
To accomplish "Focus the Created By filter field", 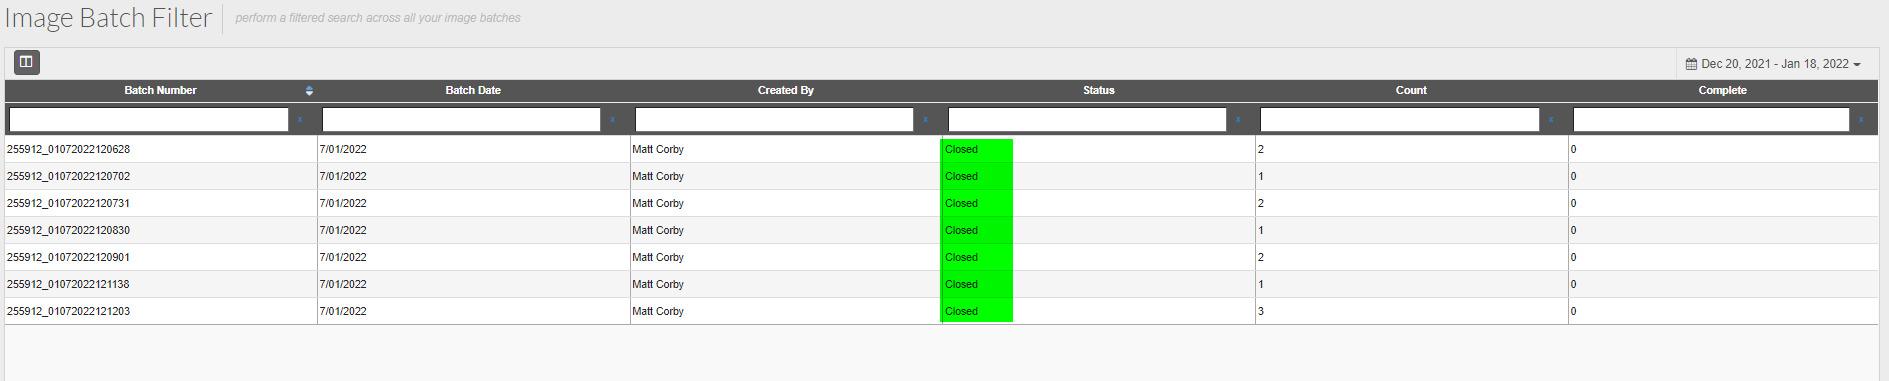I will pyautogui.click(x=774, y=120).
